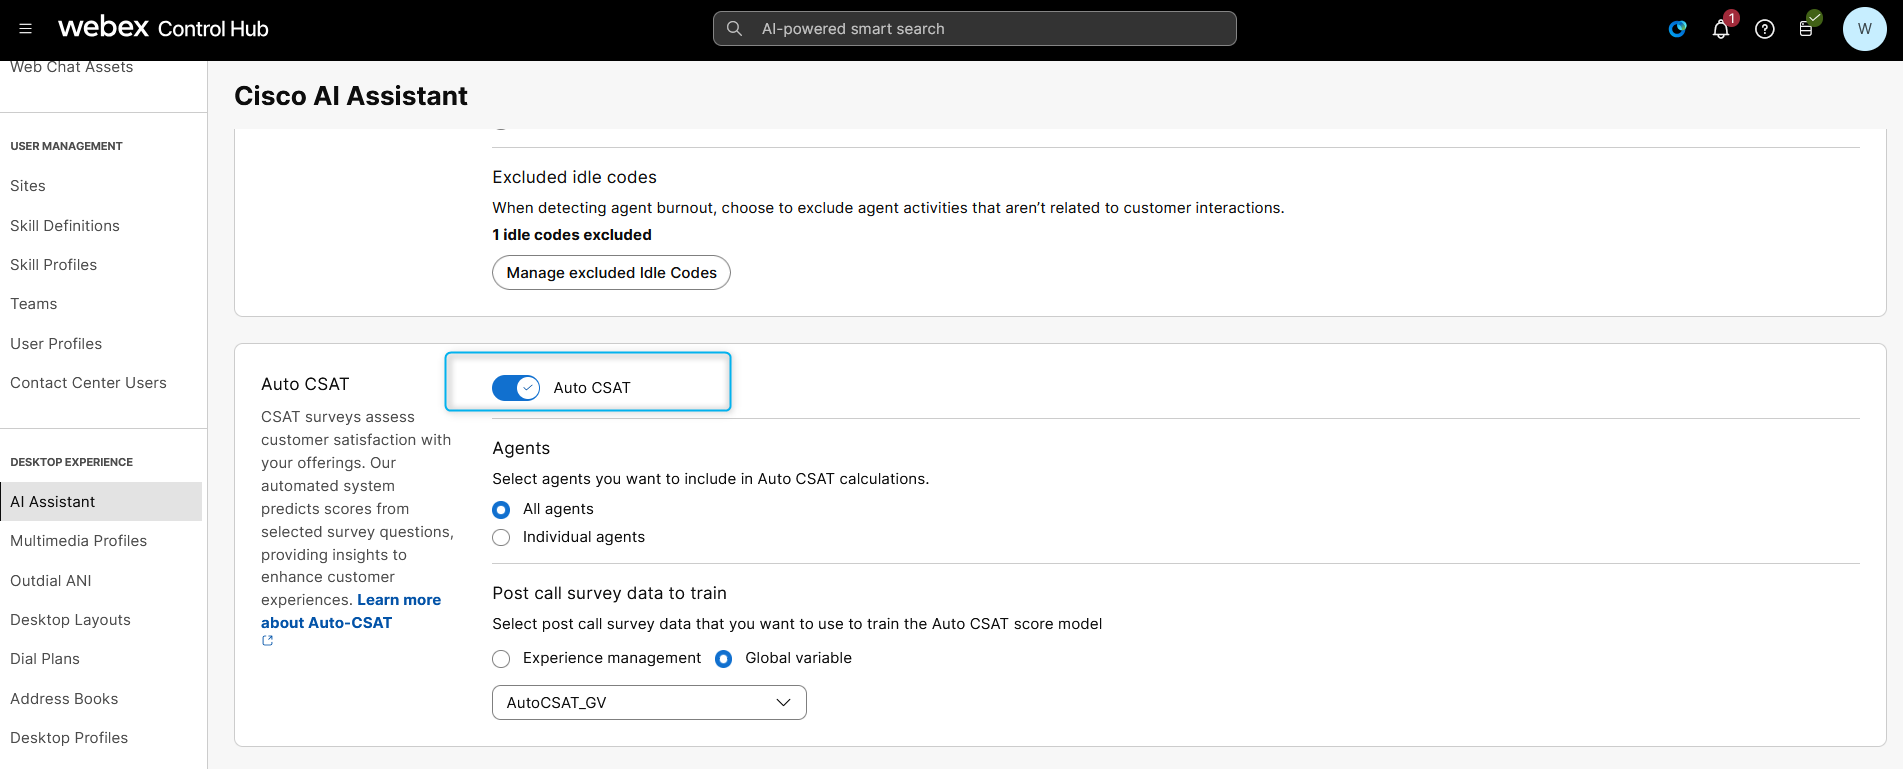Click the task status clipboard icon
The image size is (1903, 769).
(1807, 28)
